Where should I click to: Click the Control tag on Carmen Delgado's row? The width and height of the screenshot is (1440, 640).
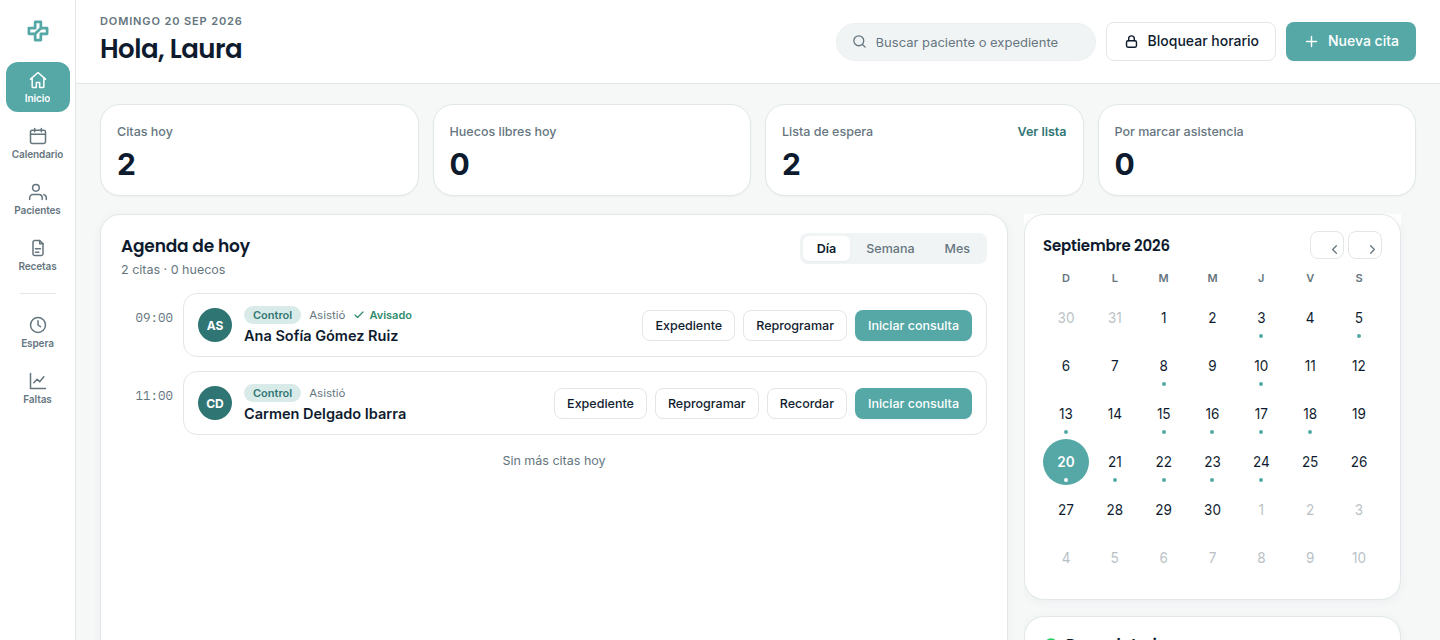272,393
